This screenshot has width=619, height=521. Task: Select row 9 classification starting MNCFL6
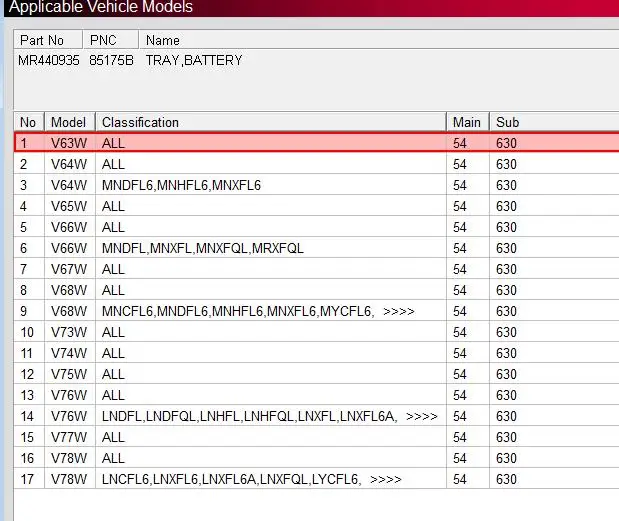[x=238, y=311]
